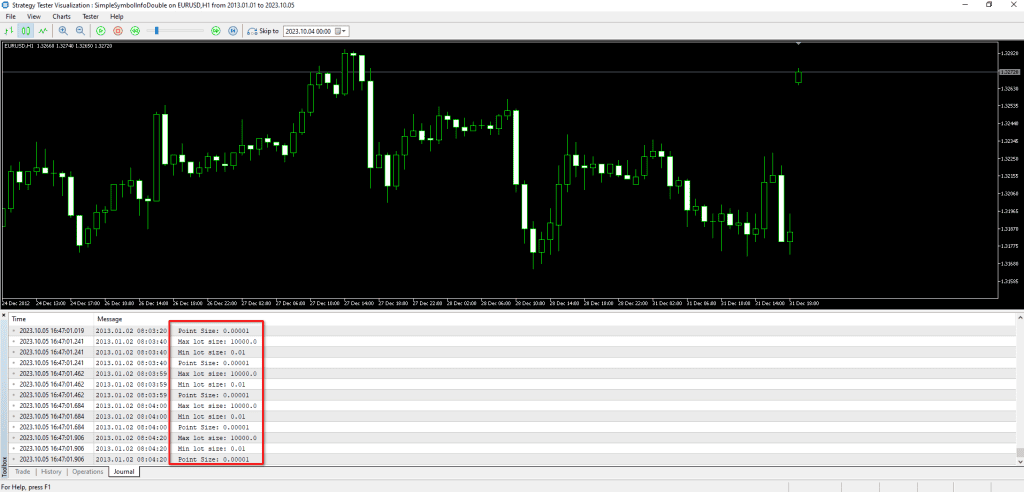Click the current price label 1.32720 on scale
1024x492 pixels.
1009,72
